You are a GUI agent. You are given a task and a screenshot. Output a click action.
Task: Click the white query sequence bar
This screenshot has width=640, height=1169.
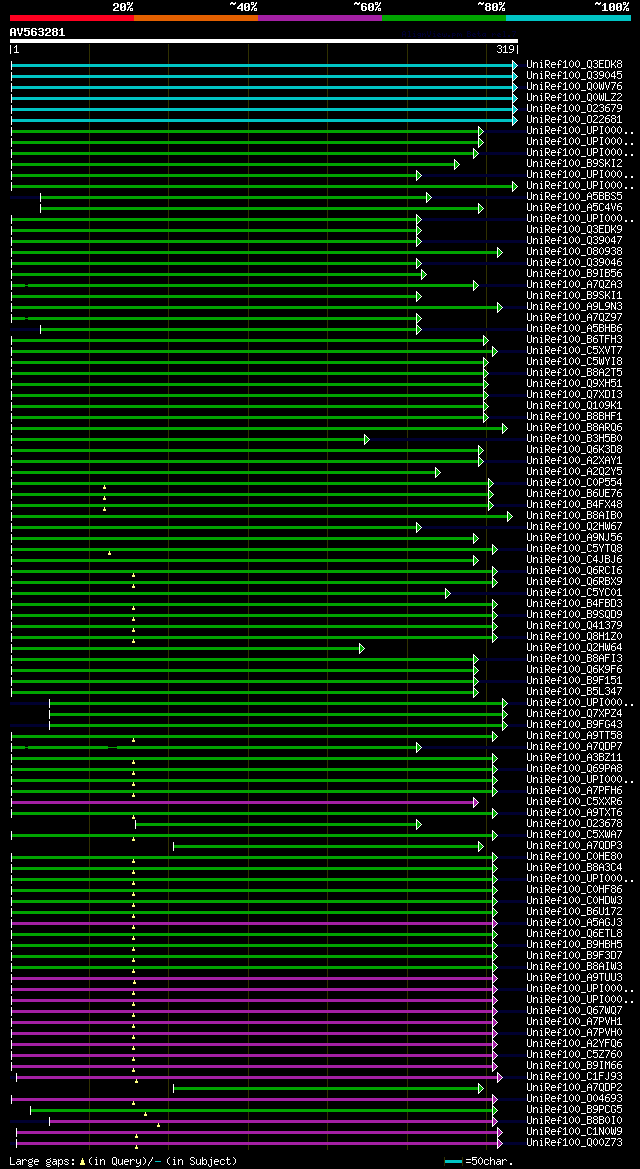(263, 41)
